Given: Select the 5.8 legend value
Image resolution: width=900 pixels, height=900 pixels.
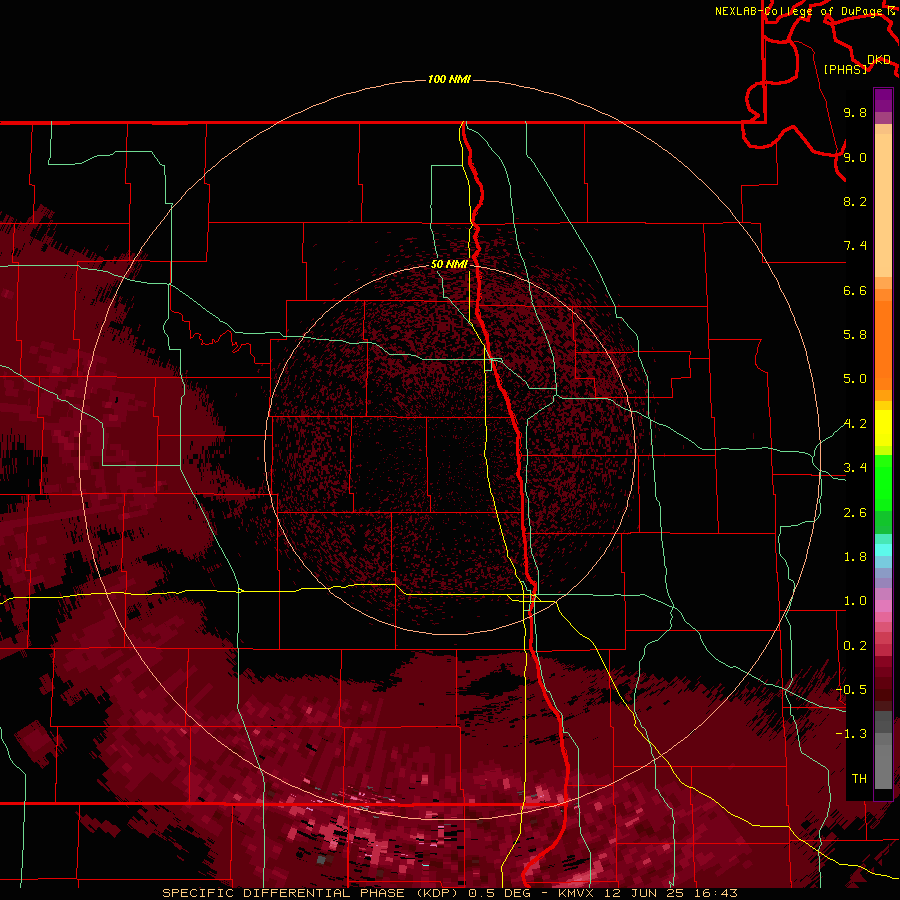Looking at the screenshot, I should point(855,335).
